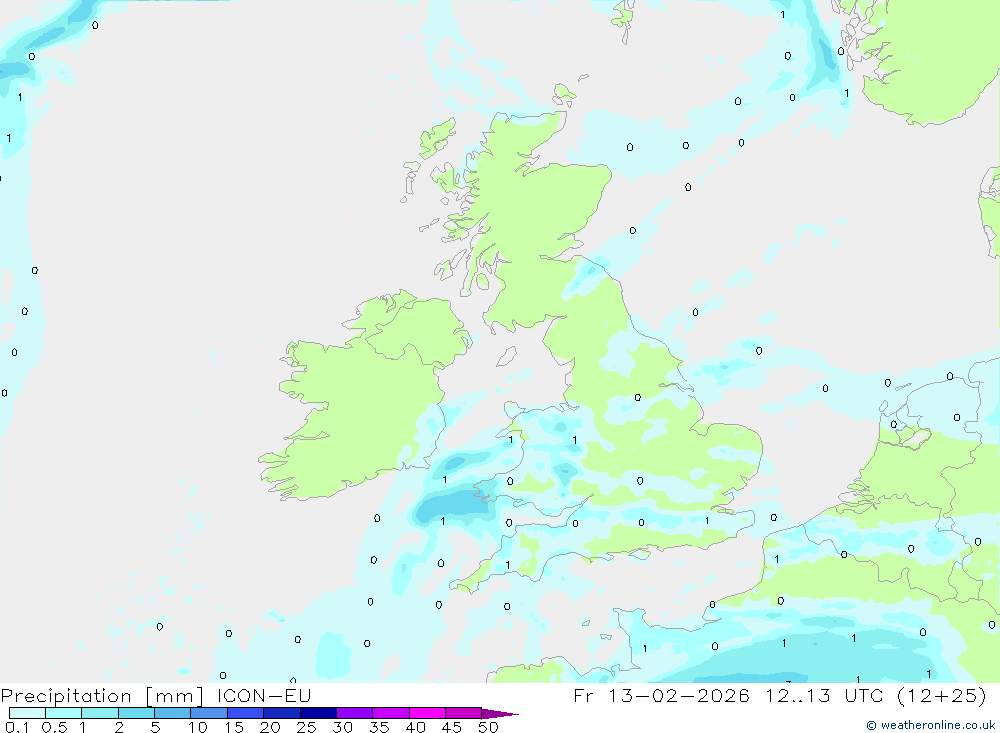The height and width of the screenshot is (733, 1000).
Task: Click the 30–35 mm purple legend swatch
Action: pyautogui.click(x=355, y=713)
